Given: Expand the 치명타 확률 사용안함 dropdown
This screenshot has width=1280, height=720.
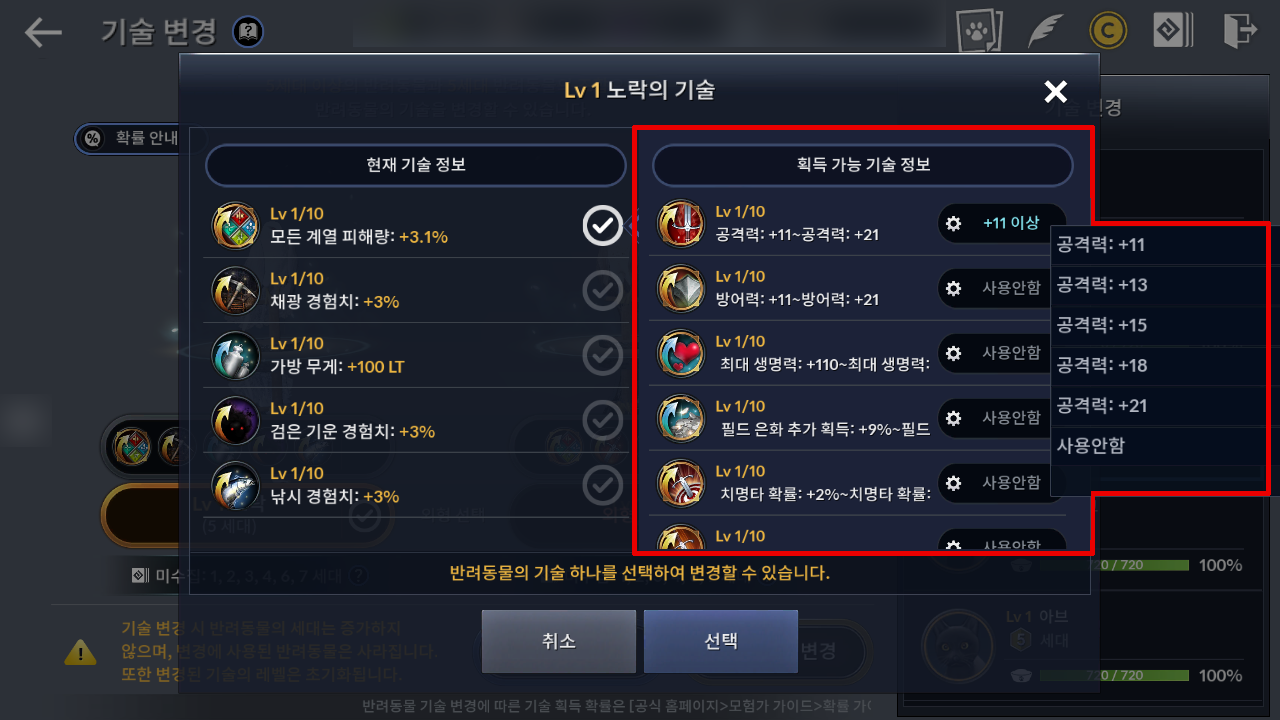Looking at the screenshot, I should pos(1002,483).
